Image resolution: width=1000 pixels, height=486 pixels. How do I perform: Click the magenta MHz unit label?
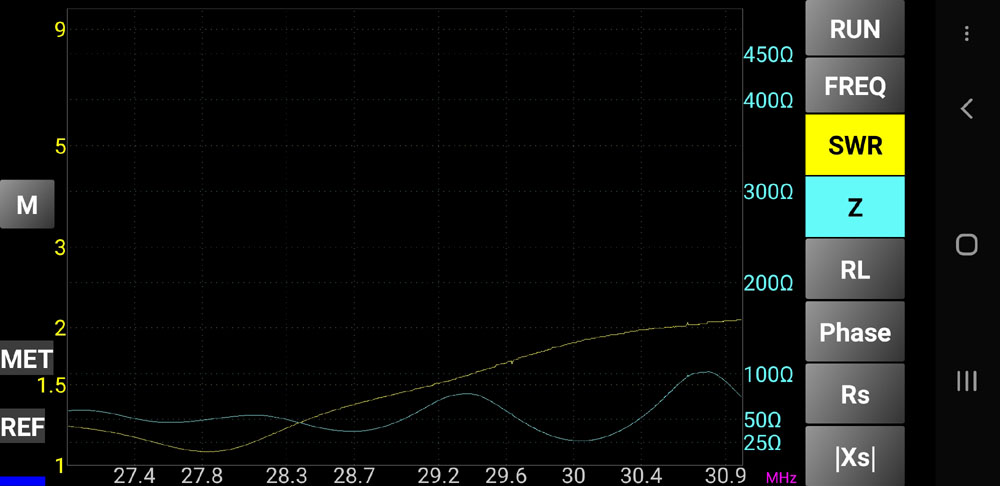[781, 478]
